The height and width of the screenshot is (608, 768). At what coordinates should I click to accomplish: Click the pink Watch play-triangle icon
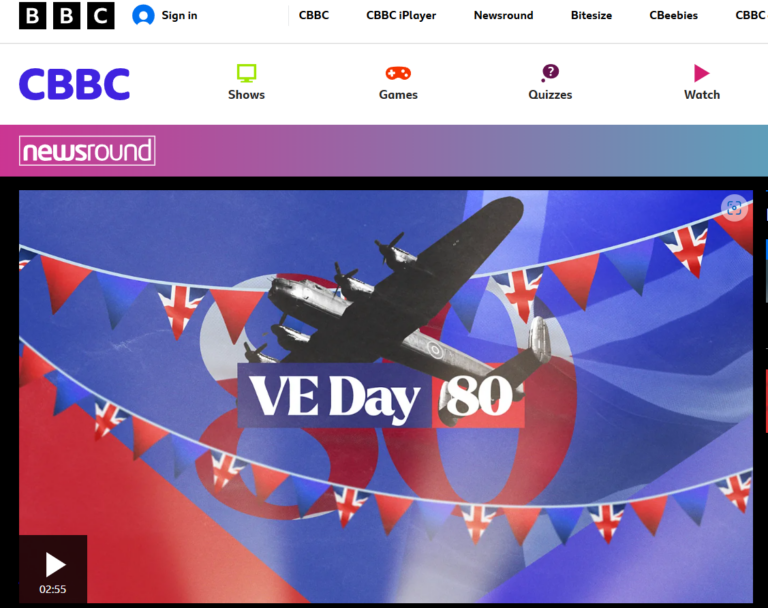coord(701,73)
